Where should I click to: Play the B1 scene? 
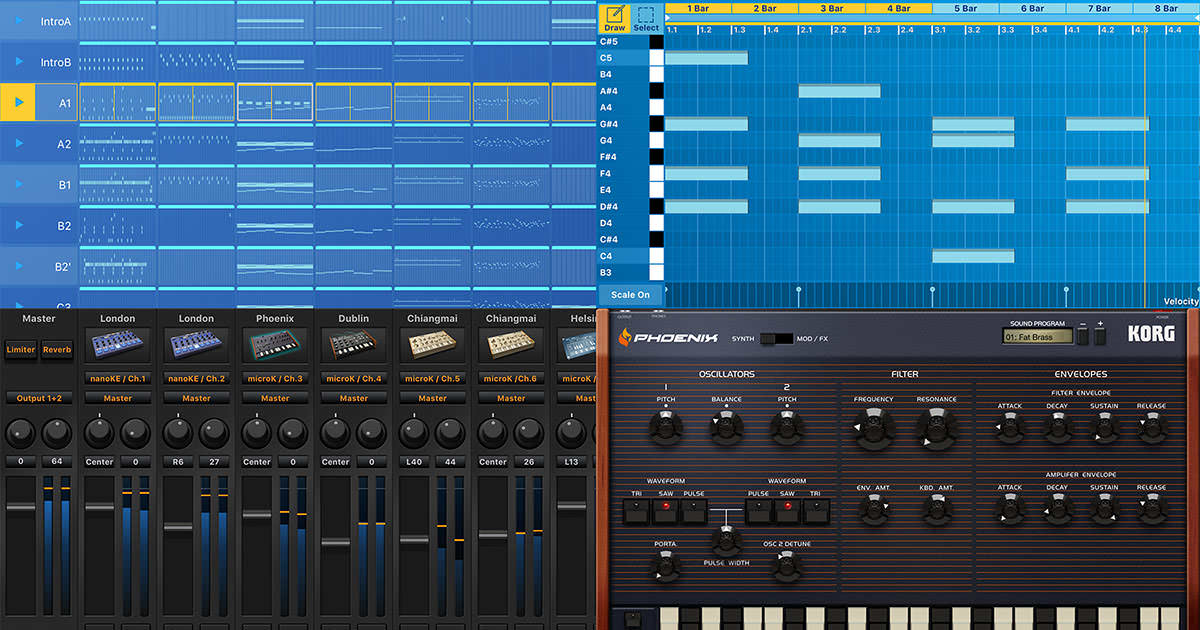point(18,185)
